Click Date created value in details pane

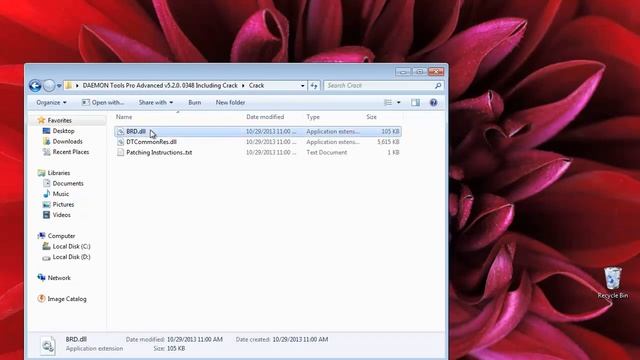tap(300, 340)
